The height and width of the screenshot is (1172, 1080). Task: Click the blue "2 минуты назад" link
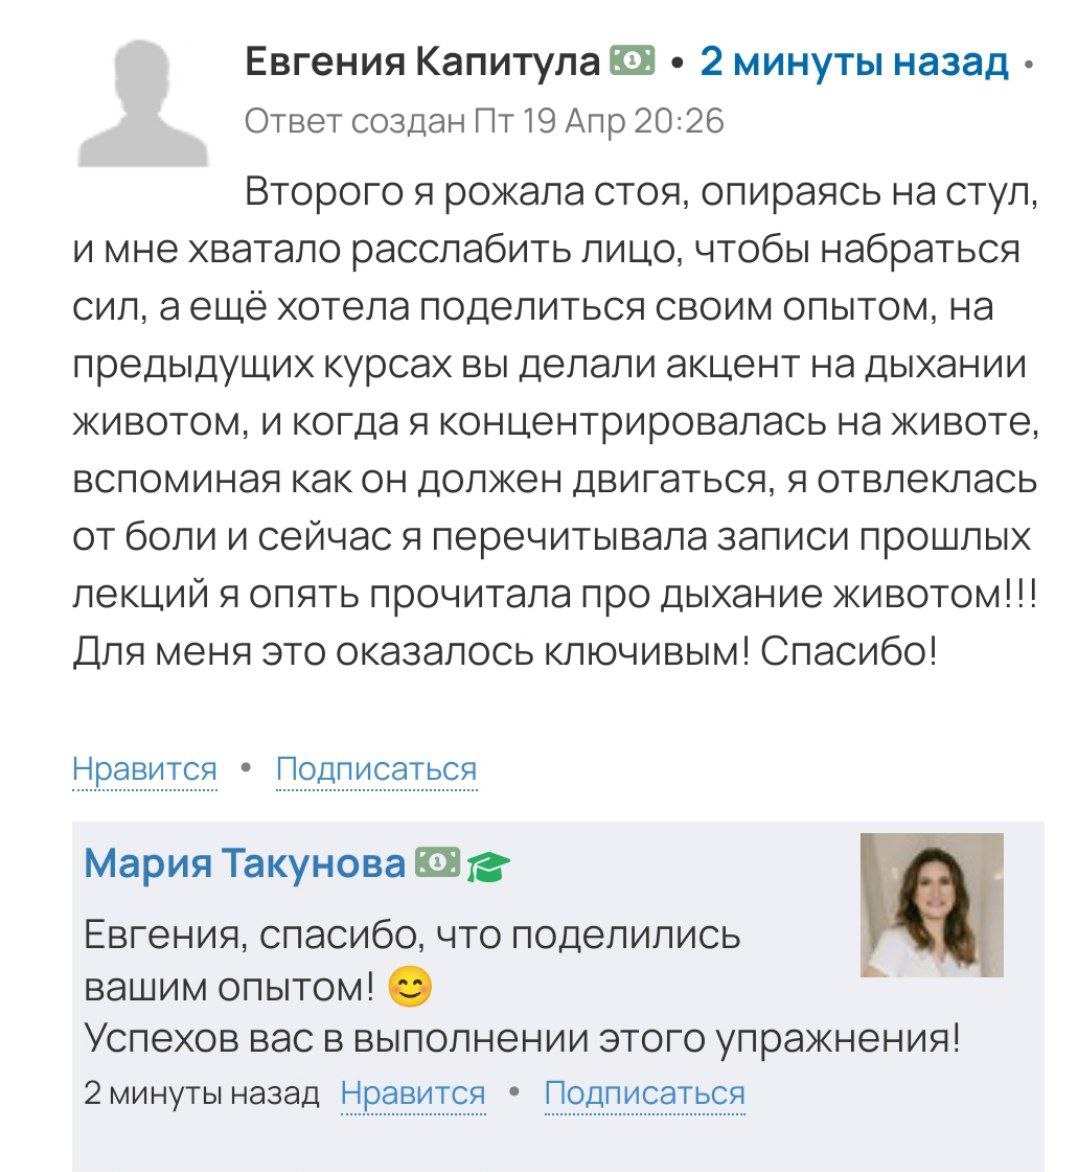[x=854, y=62]
